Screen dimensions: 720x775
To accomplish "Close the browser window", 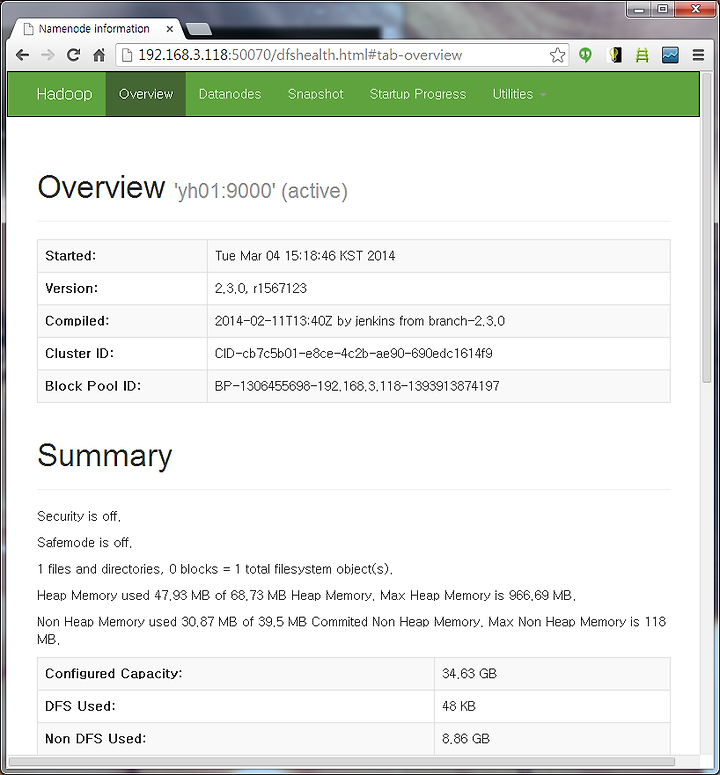I will pos(696,9).
